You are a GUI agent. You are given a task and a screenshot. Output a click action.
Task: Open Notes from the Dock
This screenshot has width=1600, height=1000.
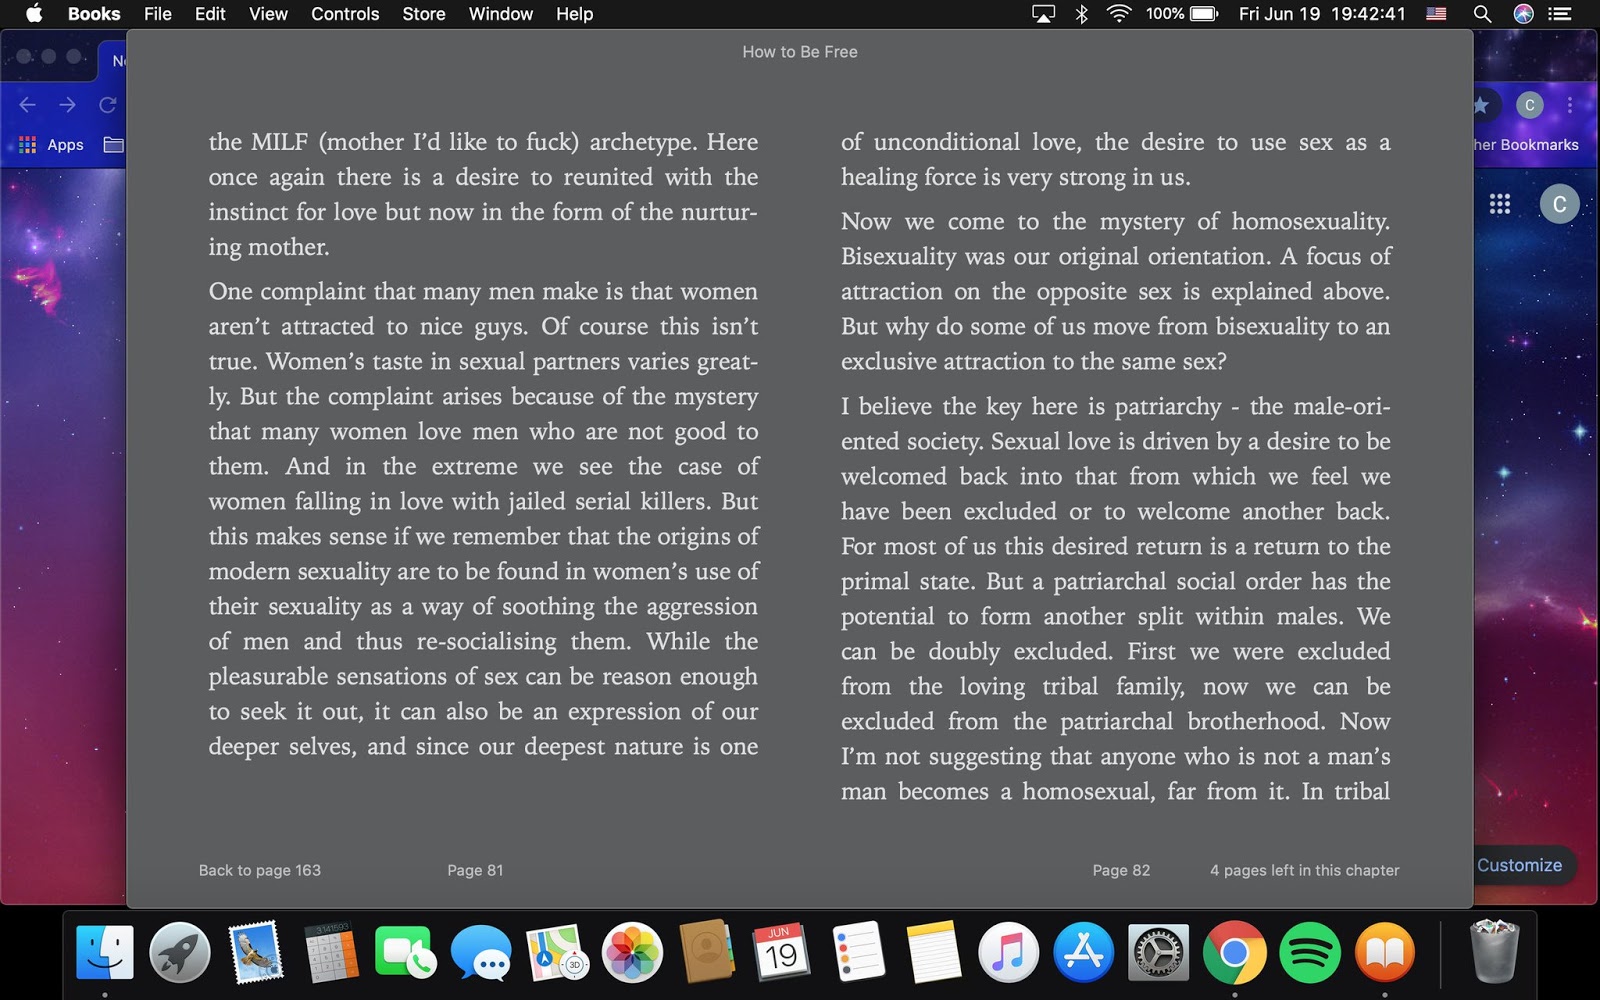(x=933, y=952)
